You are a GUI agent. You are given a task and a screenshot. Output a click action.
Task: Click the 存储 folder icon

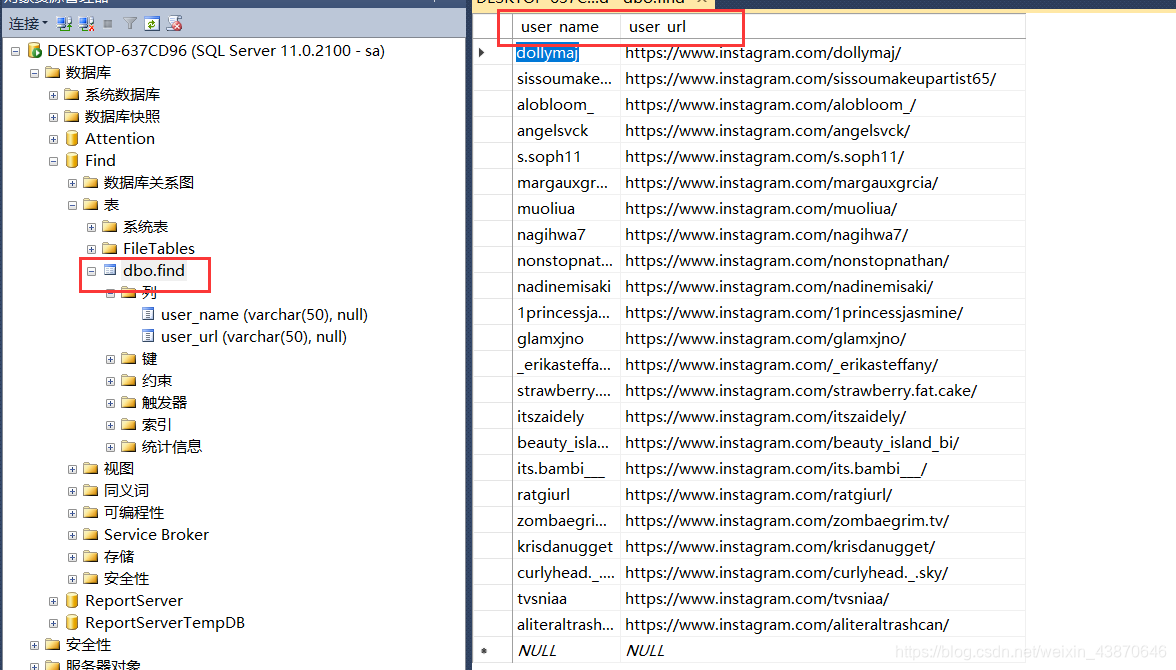(x=91, y=556)
